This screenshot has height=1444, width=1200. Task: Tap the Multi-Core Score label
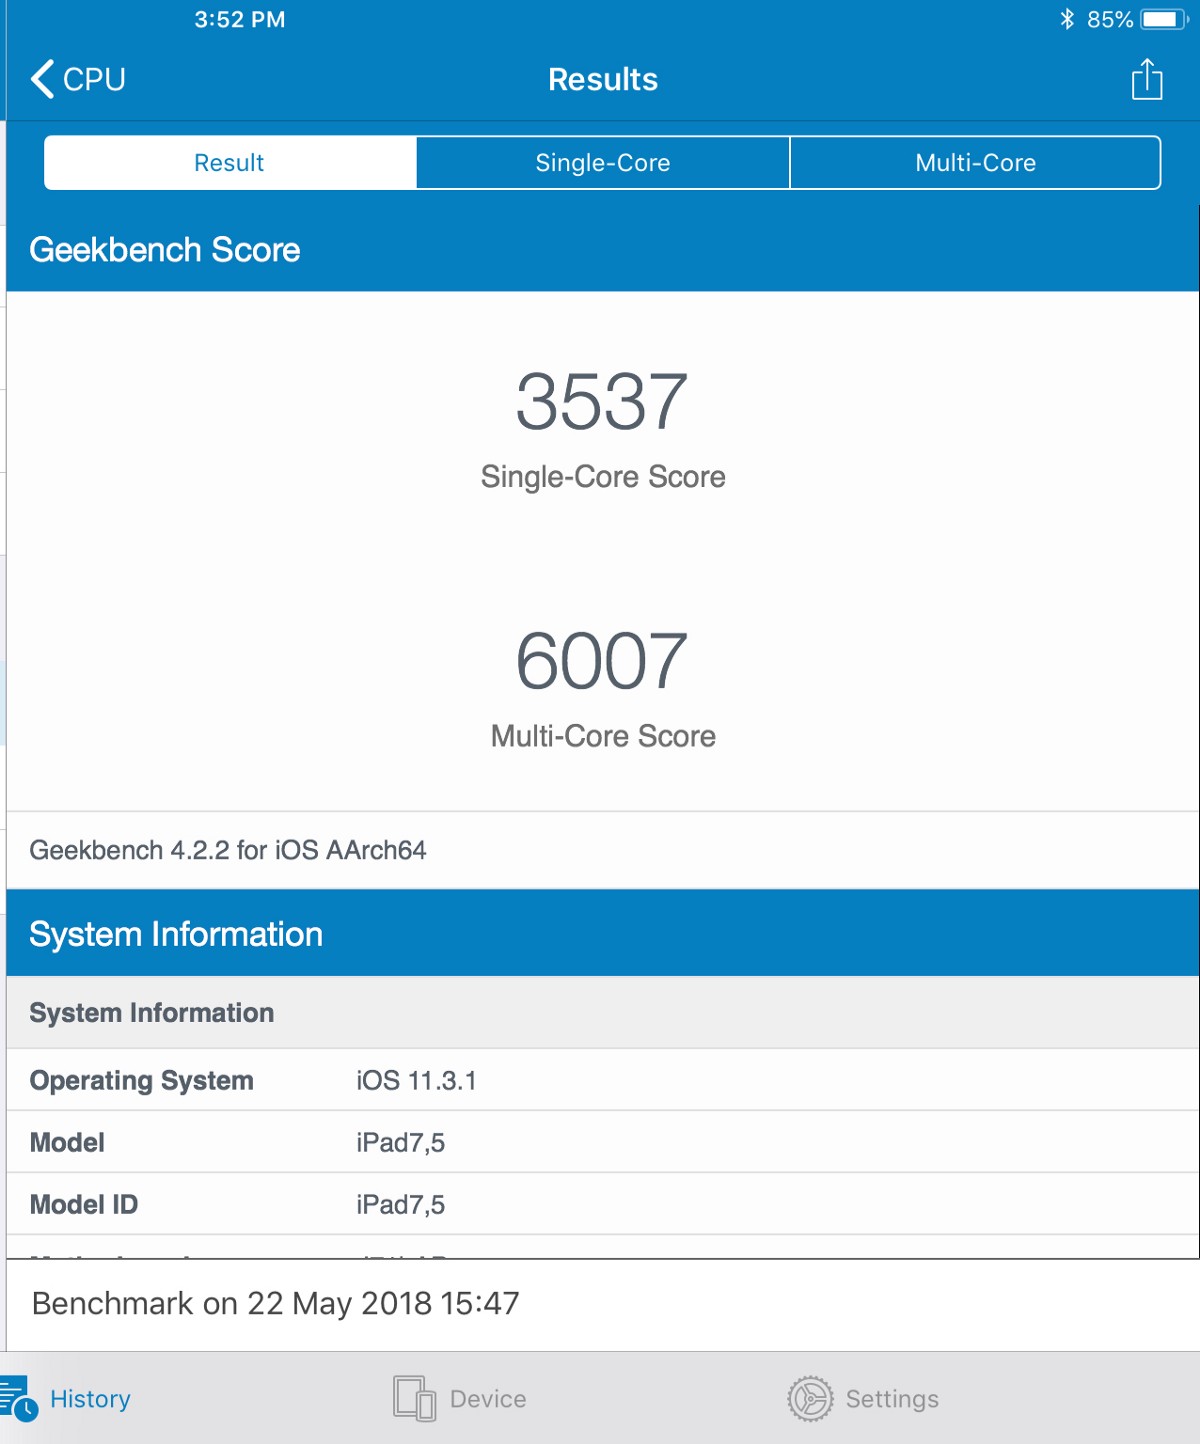(x=603, y=736)
